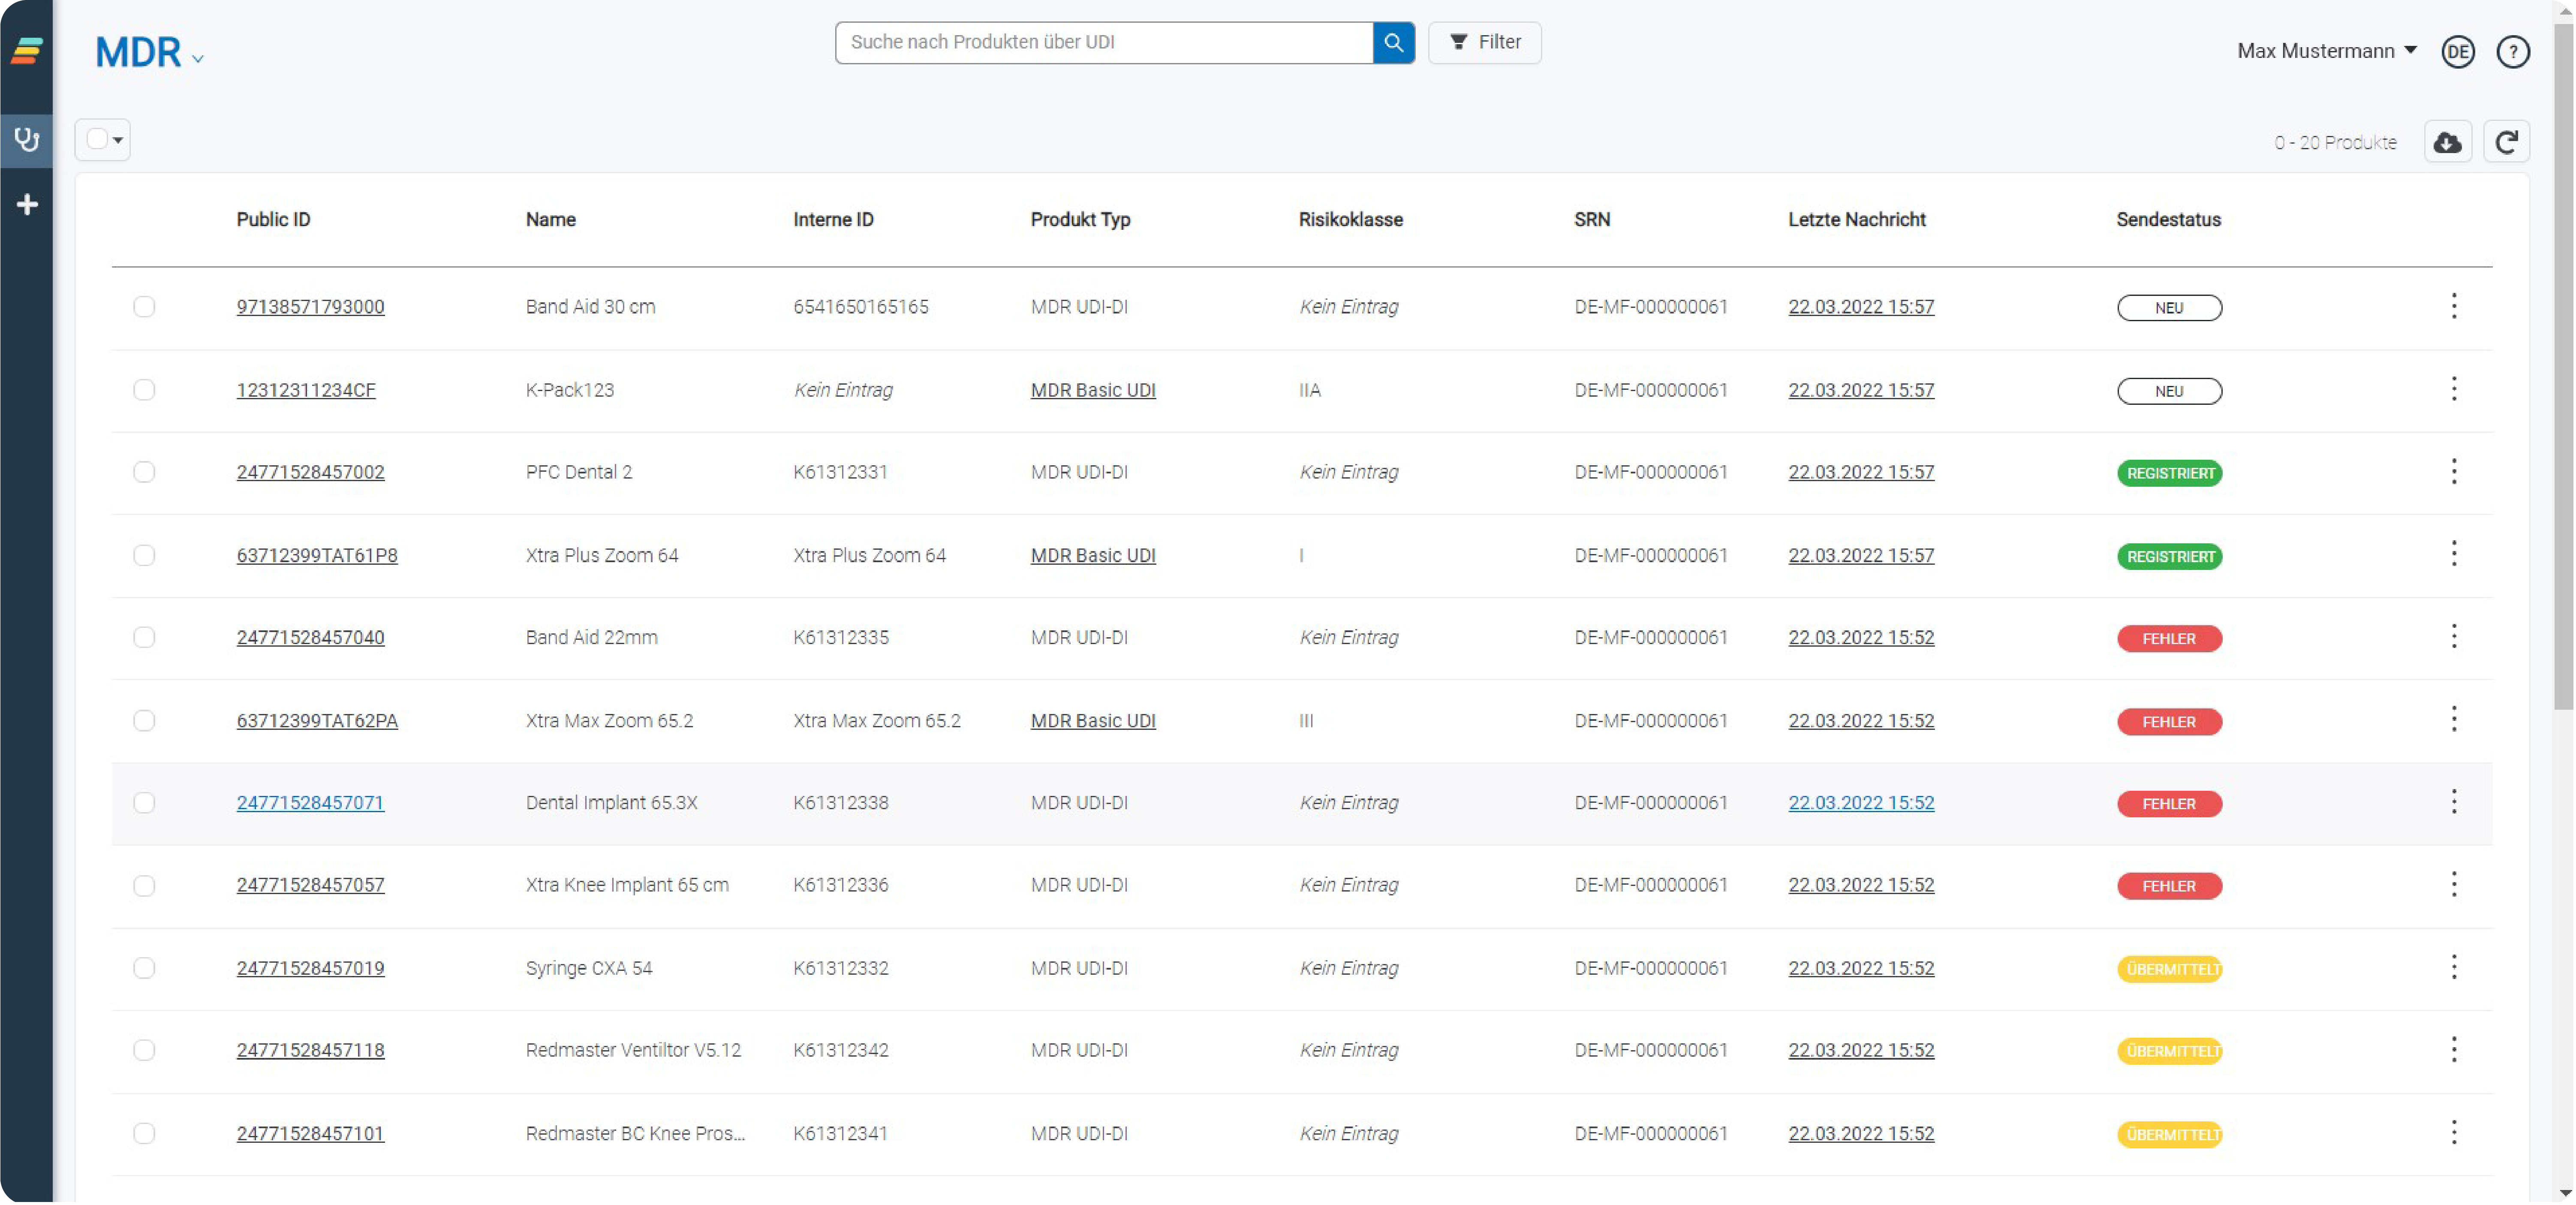Click the '0 - 20 Produkte' count text
This screenshot has height=1205, width=2576.
pyautogui.click(x=2335, y=142)
